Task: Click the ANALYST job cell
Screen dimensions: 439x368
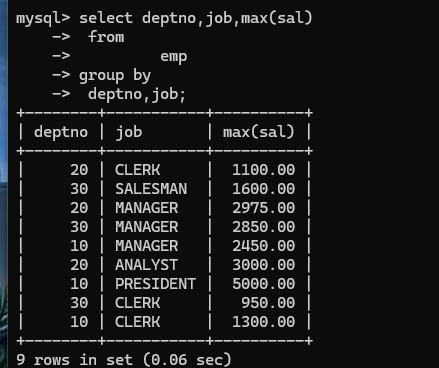Action: click(x=146, y=265)
